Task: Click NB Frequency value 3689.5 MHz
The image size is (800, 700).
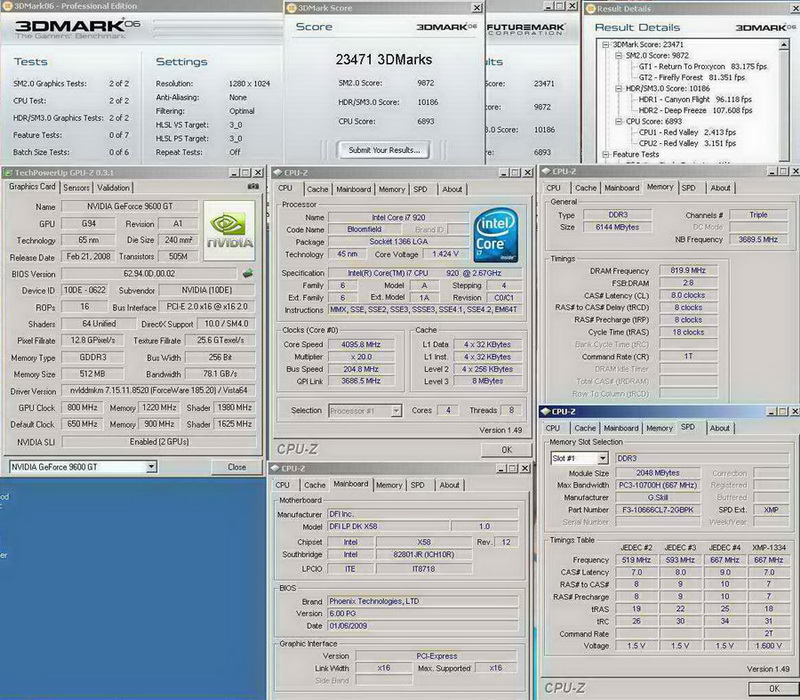Action: point(758,239)
